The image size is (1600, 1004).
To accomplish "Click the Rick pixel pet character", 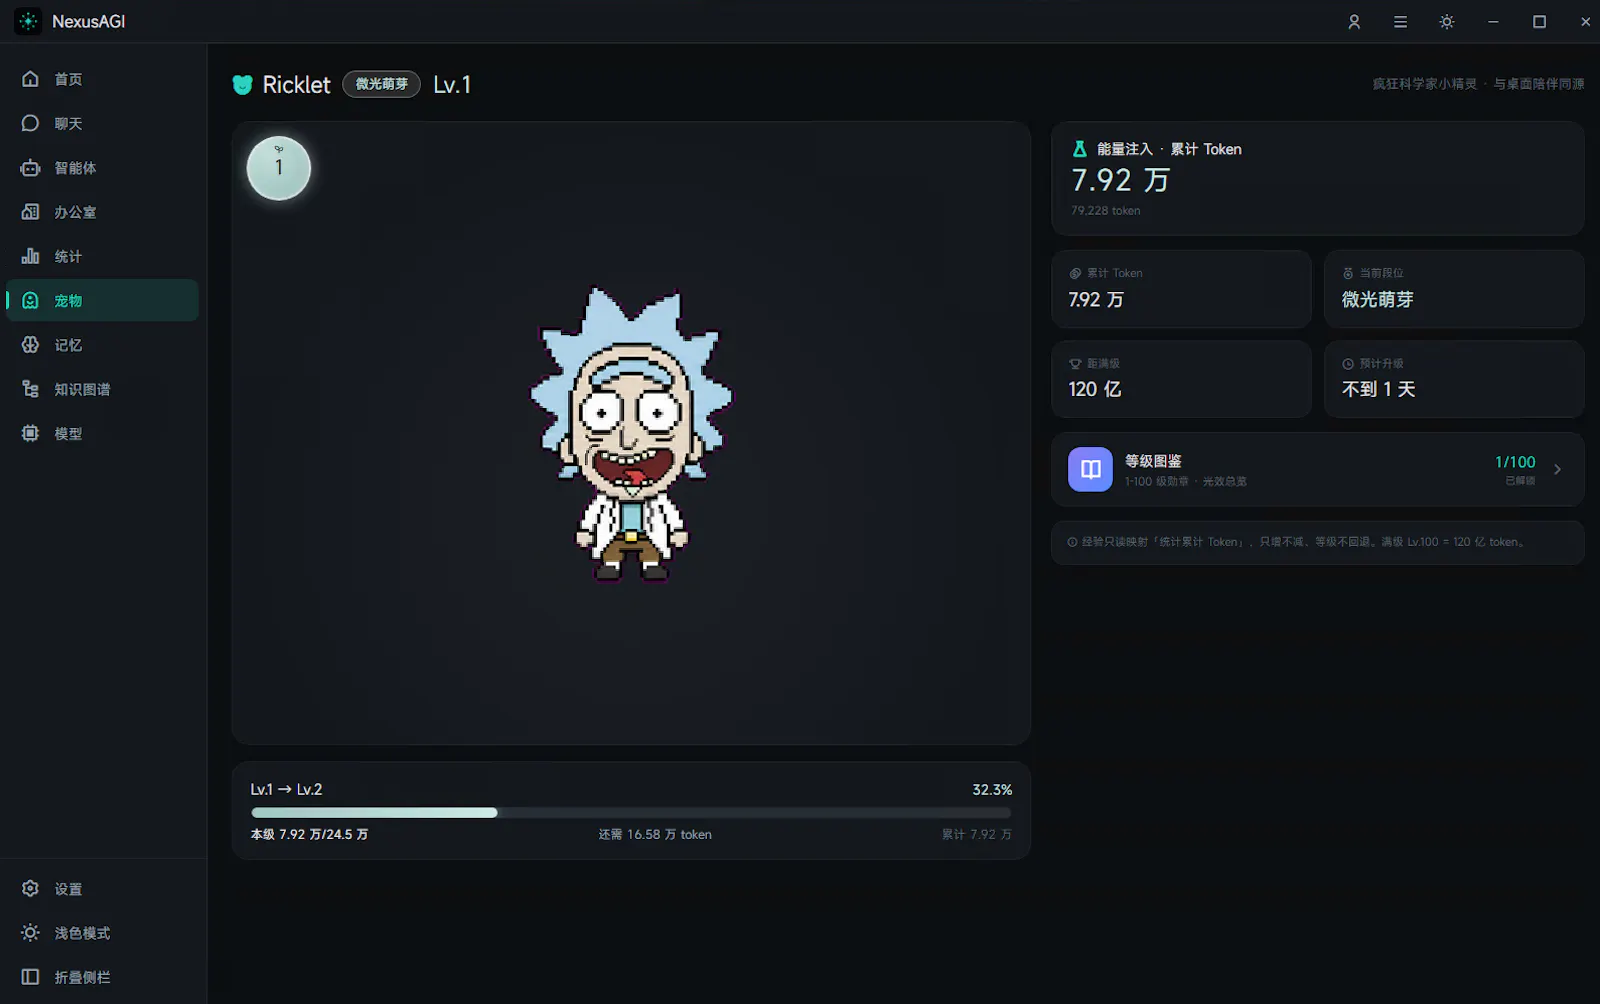I will [x=631, y=433].
